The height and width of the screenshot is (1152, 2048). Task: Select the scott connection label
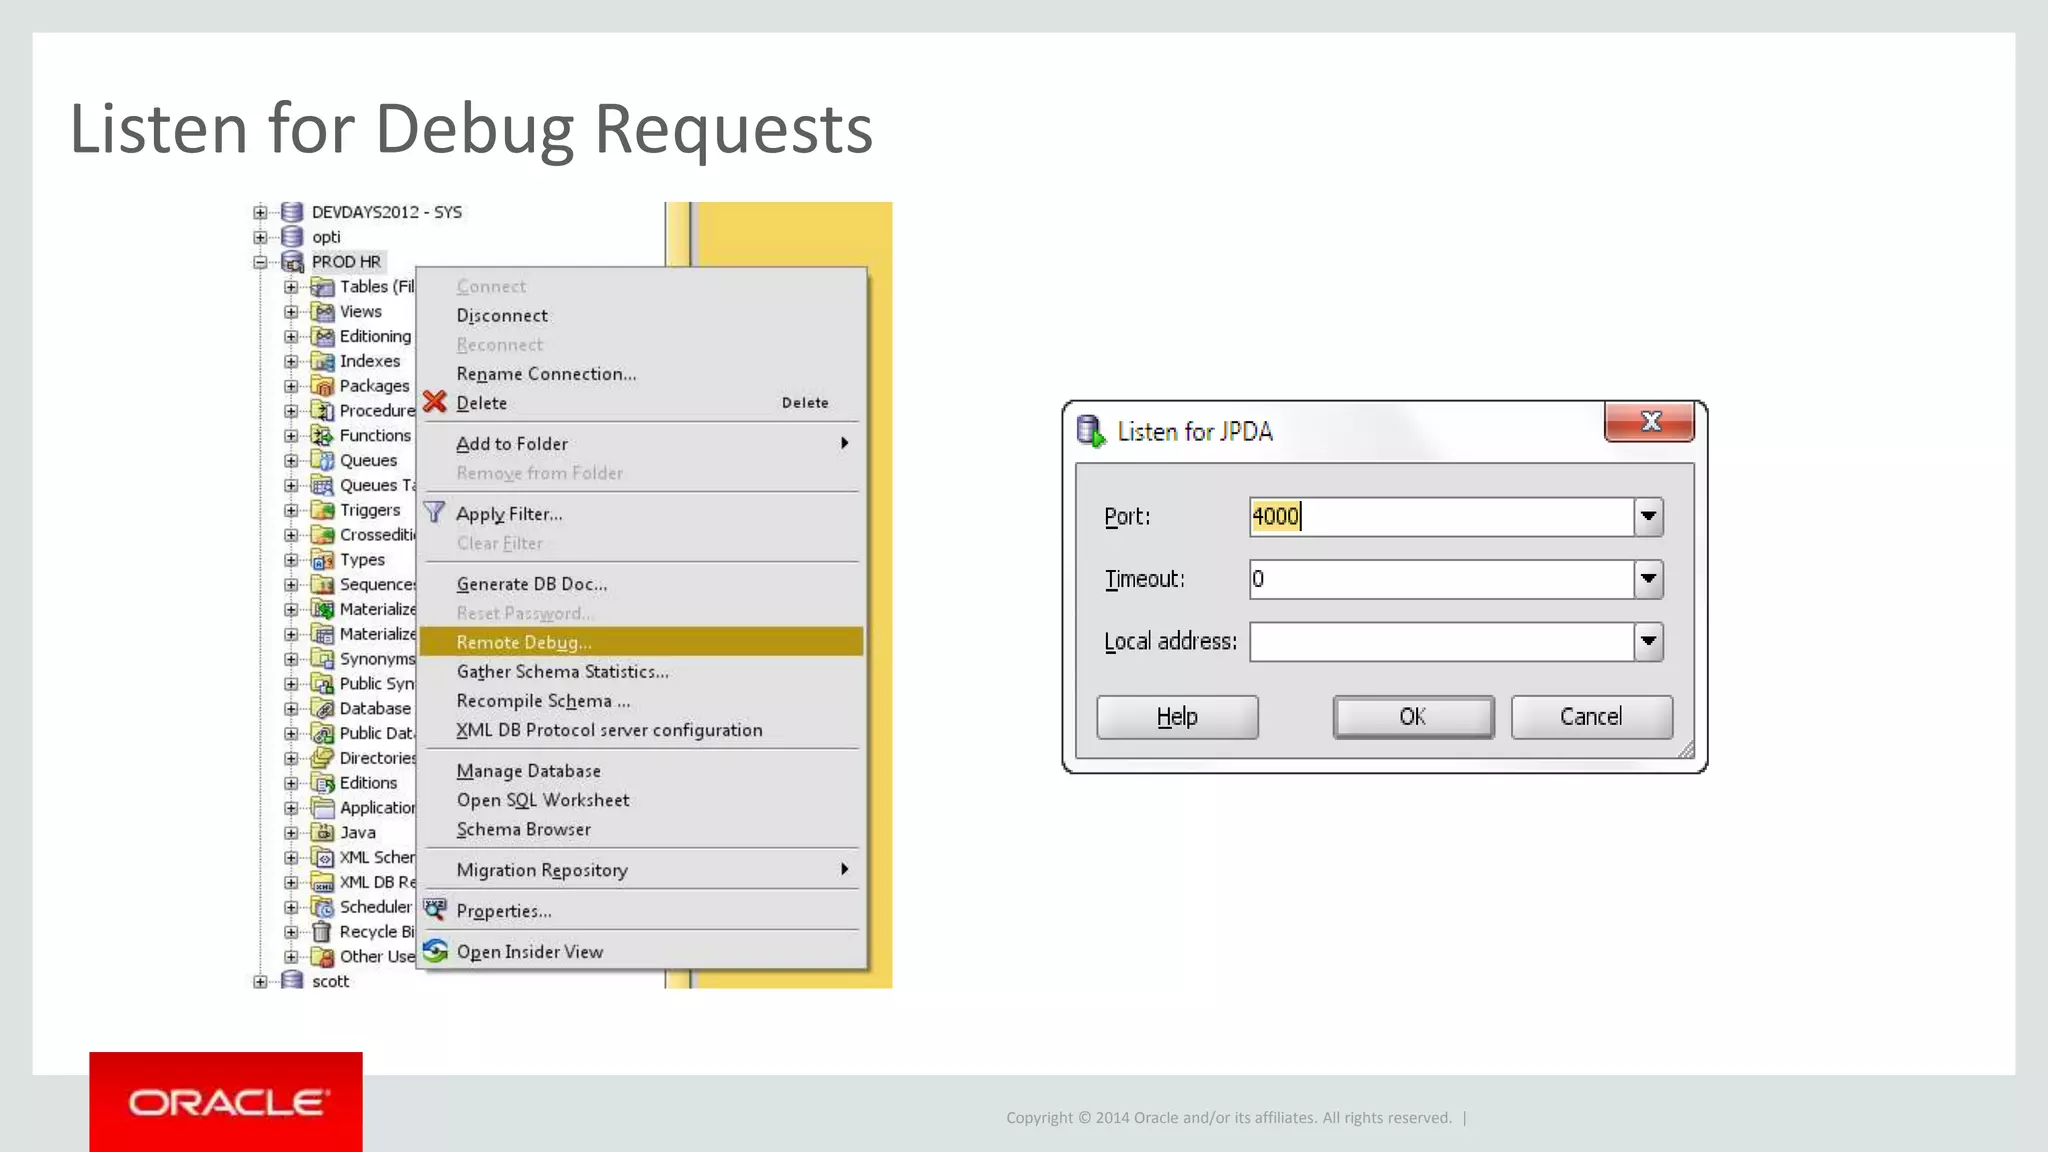[330, 982]
